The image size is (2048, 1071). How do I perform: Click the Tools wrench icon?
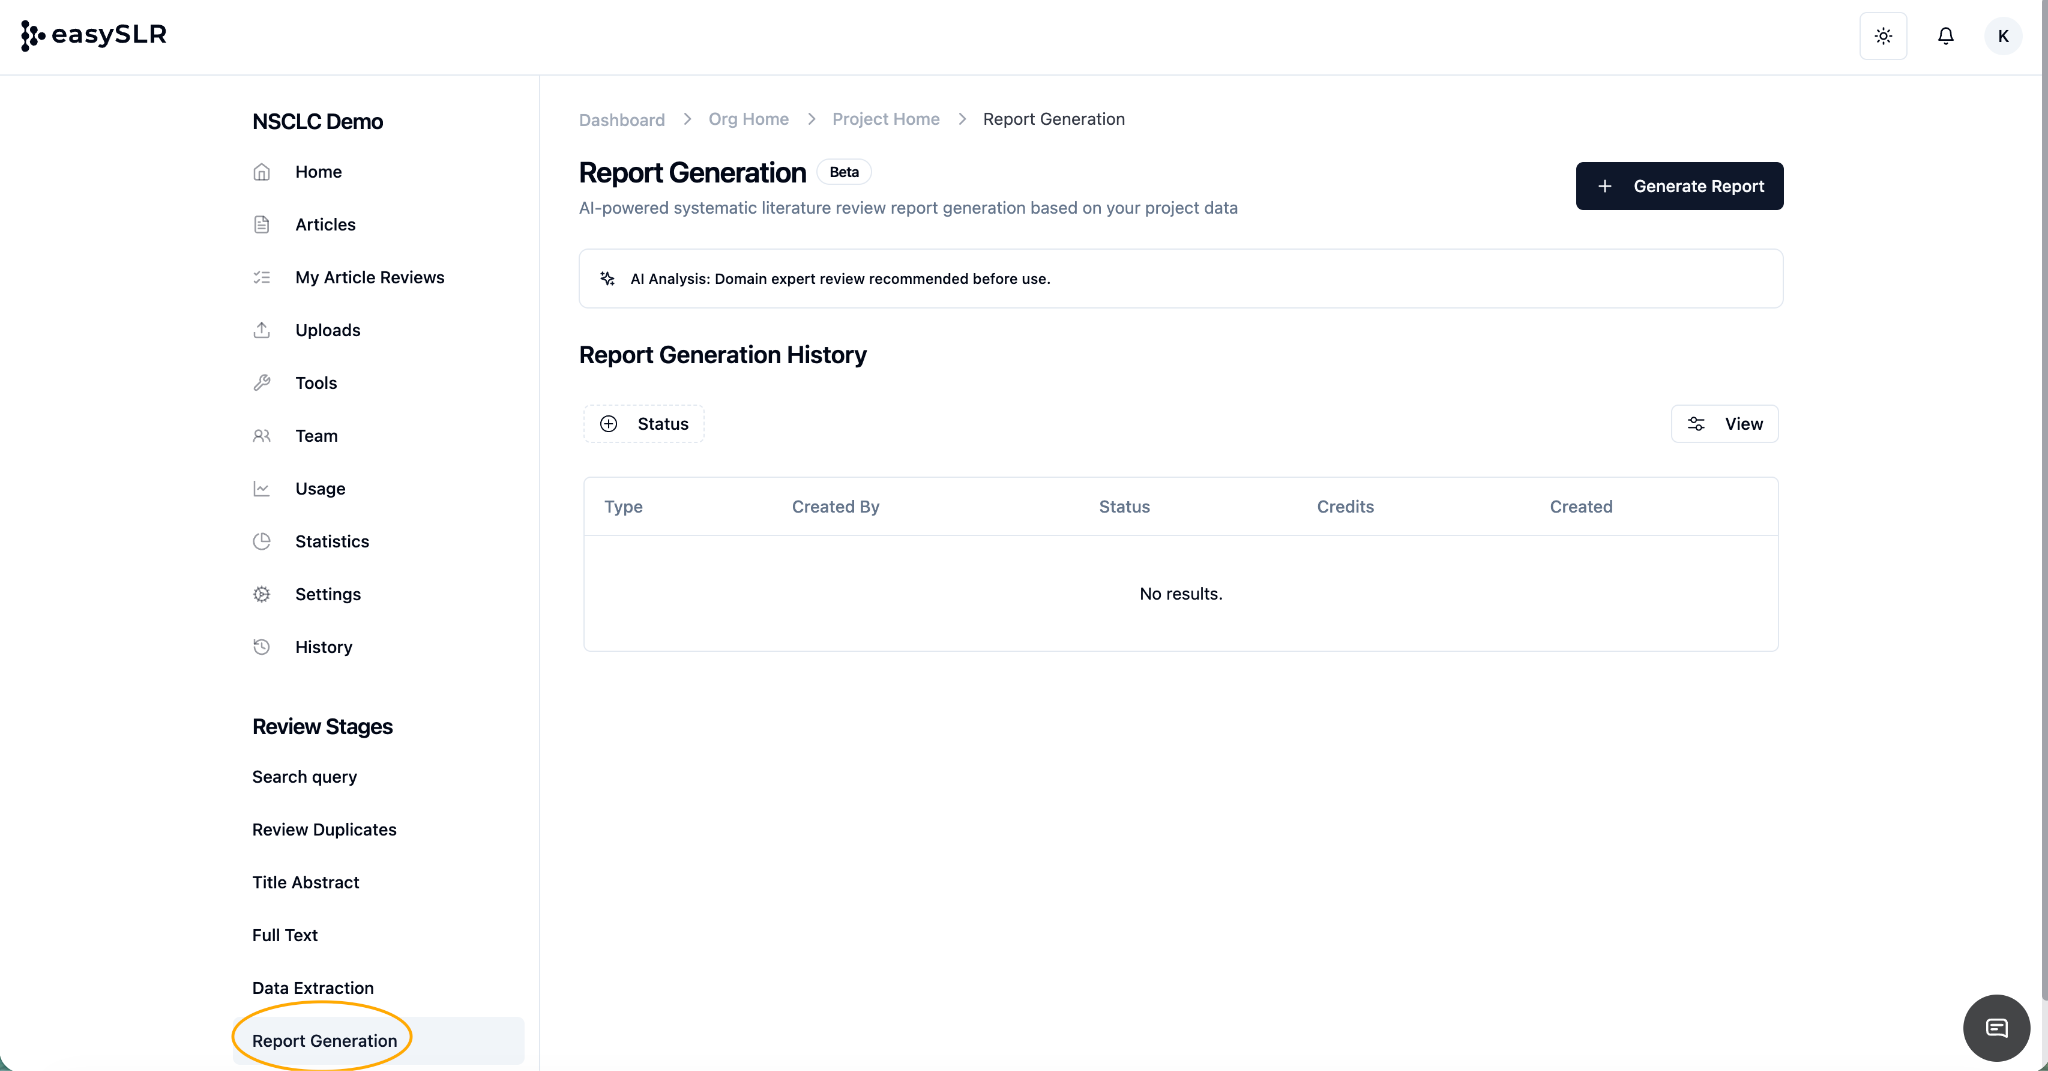pos(262,383)
